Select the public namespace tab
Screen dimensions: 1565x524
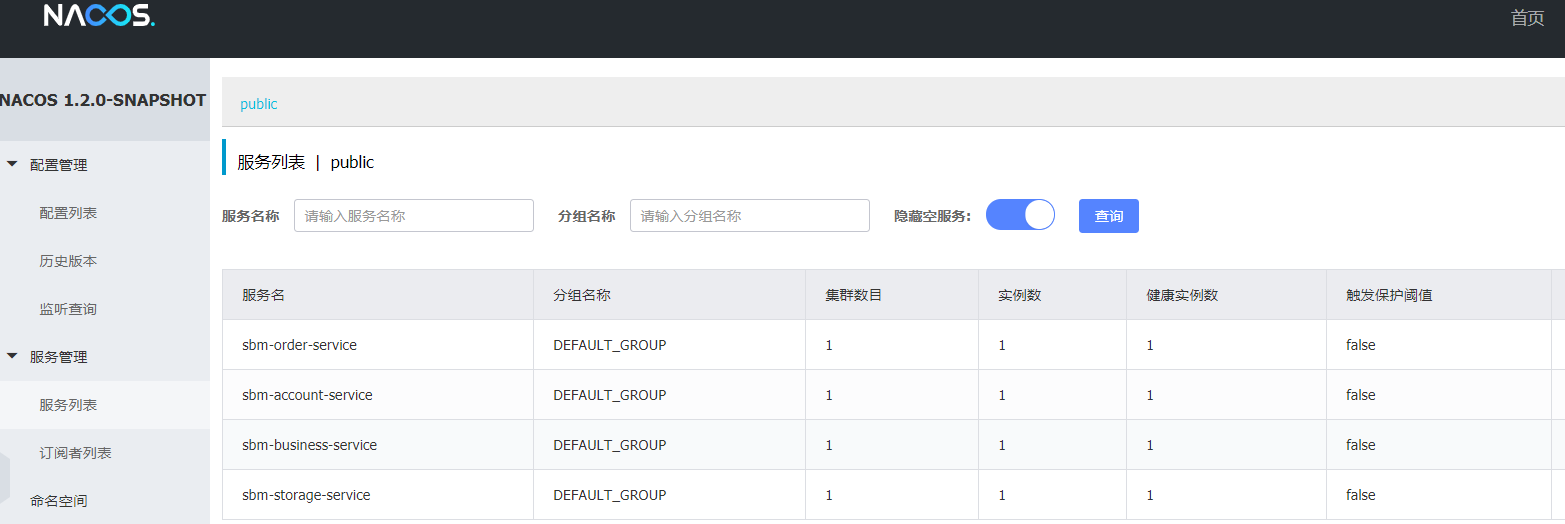coord(259,104)
